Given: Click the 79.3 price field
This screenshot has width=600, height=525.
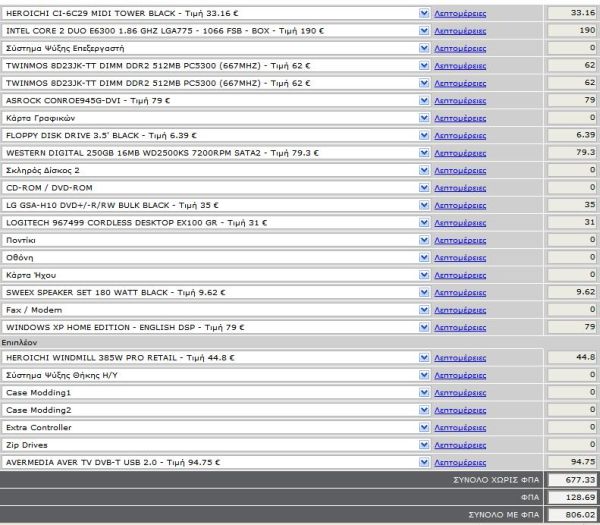Looking at the screenshot, I should [572, 152].
